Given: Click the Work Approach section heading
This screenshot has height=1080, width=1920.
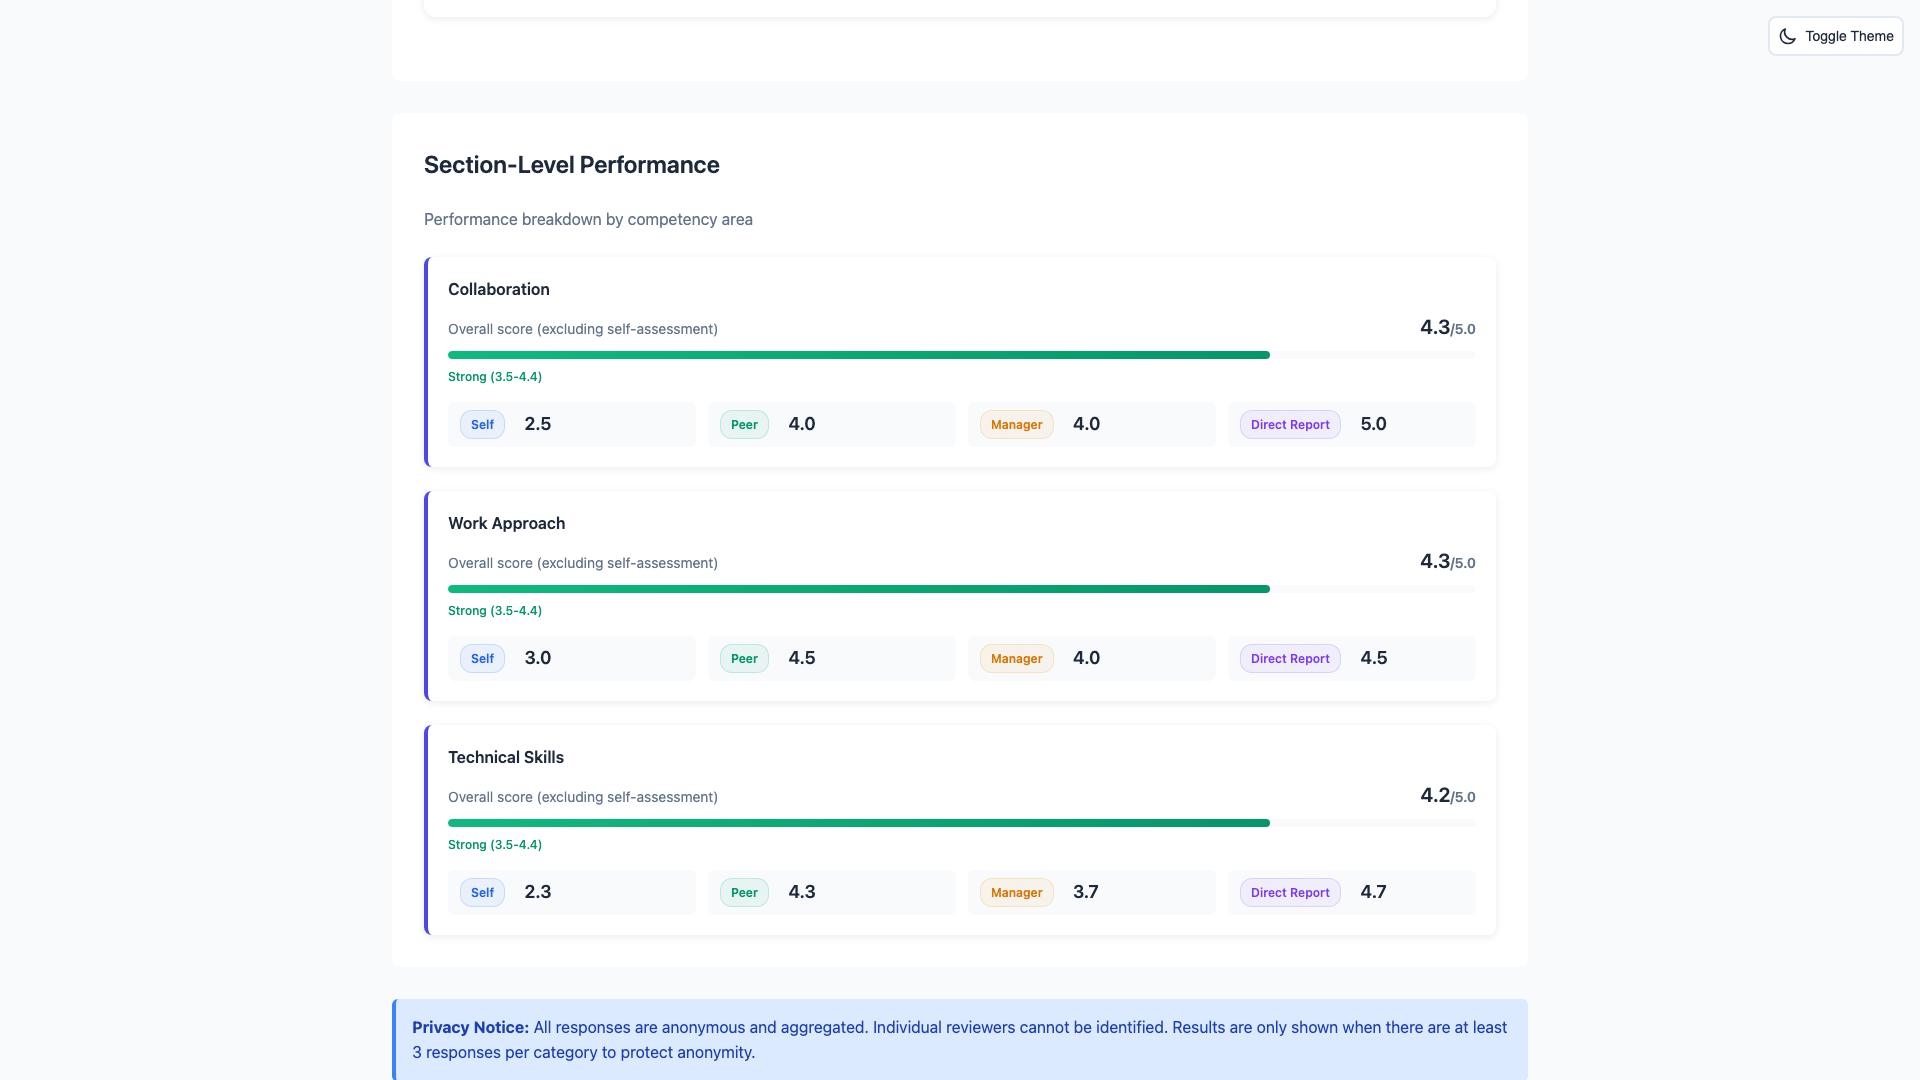Looking at the screenshot, I should pos(506,523).
